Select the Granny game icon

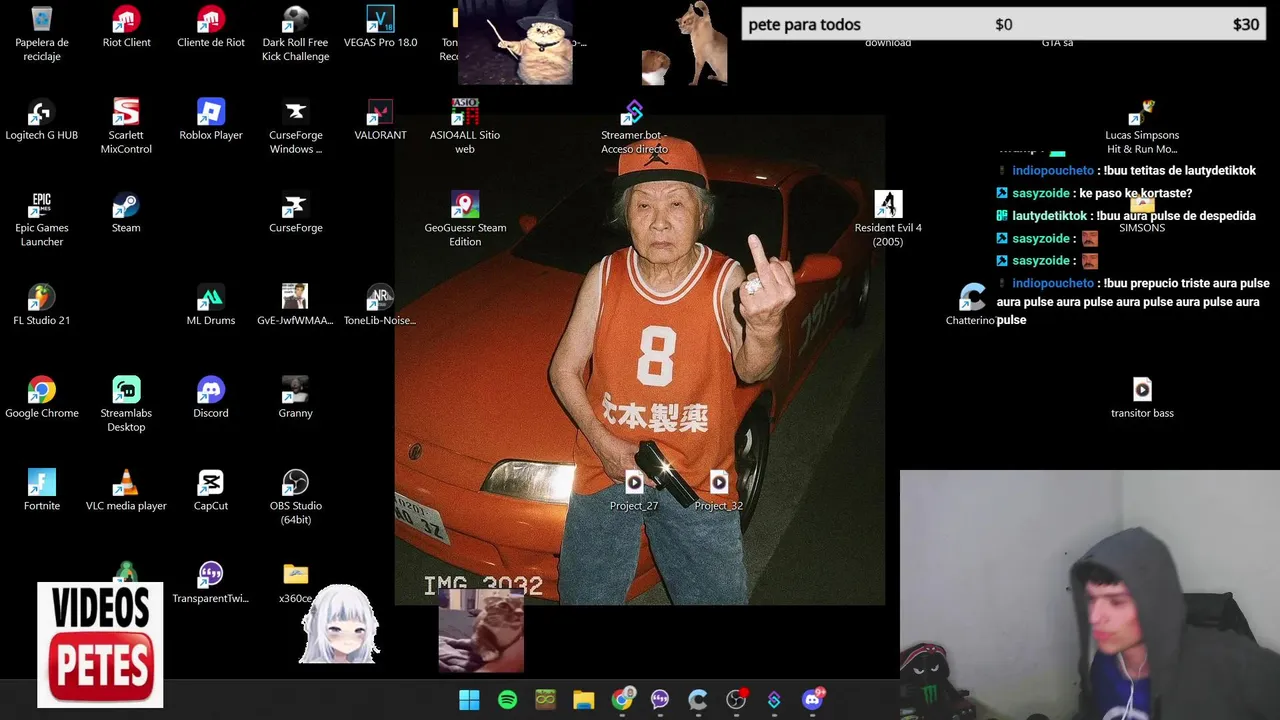(295, 398)
